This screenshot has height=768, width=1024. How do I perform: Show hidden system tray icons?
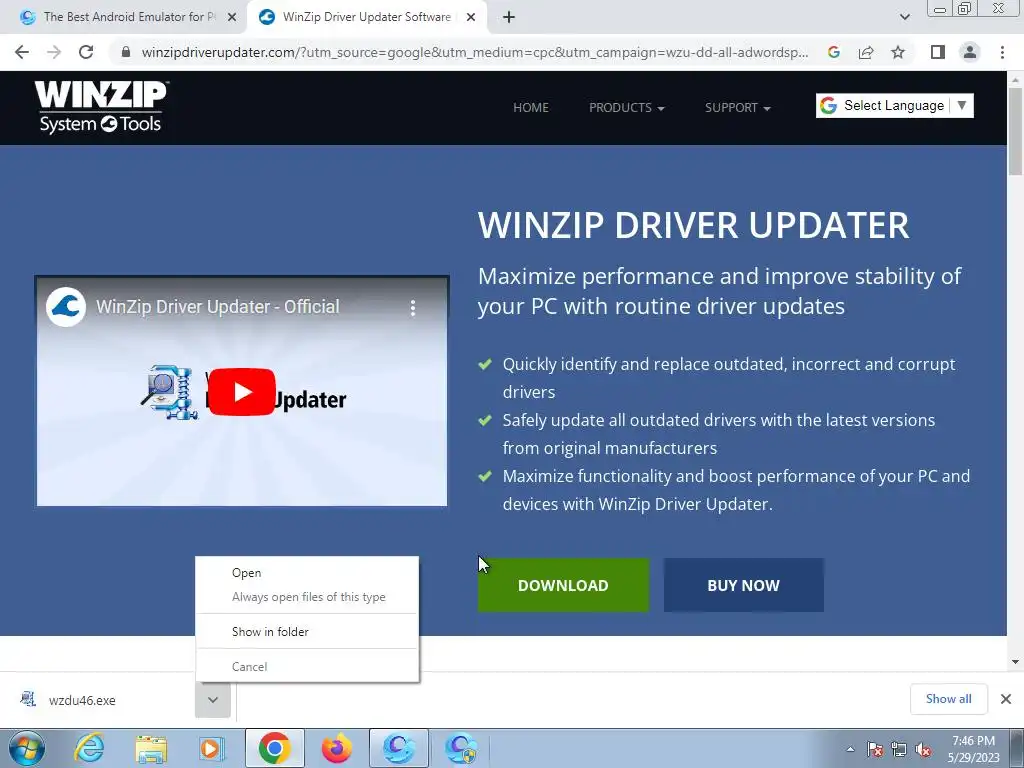point(850,749)
